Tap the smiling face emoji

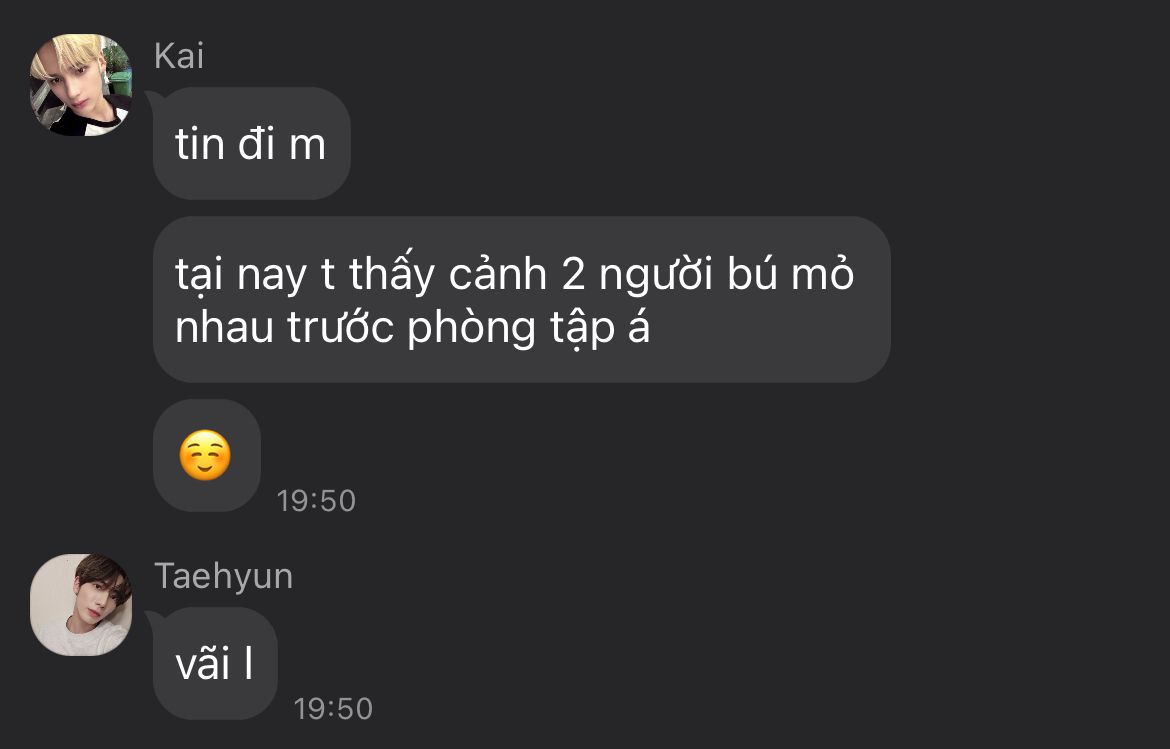(x=205, y=455)
